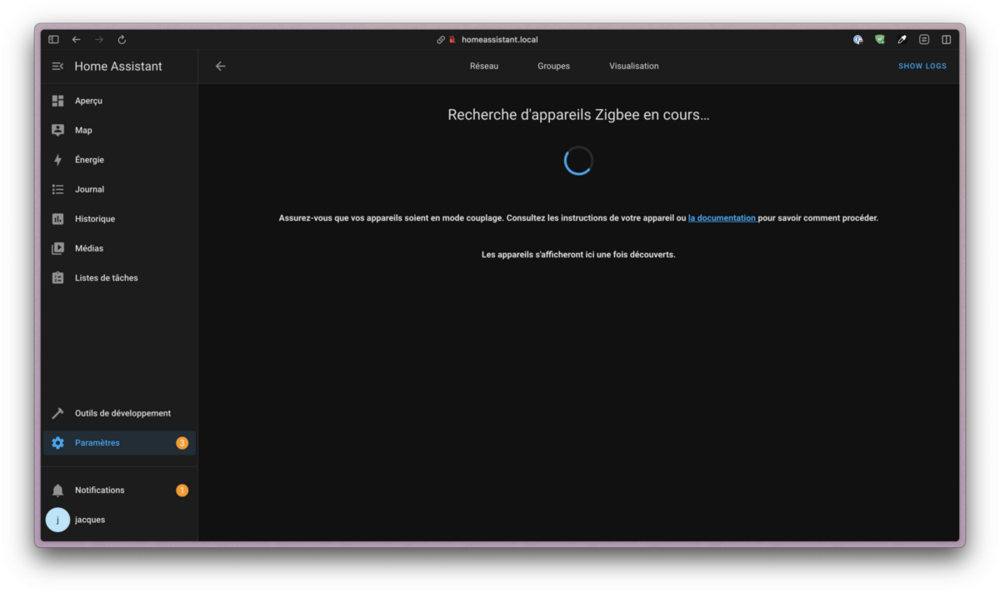Select Map label in sidebar

pyautogui.click(x=84, y=130)
